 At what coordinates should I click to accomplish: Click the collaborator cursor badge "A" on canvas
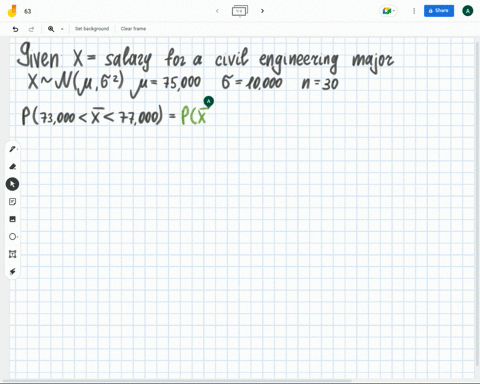pyautogui.click(x=209, y=101)
